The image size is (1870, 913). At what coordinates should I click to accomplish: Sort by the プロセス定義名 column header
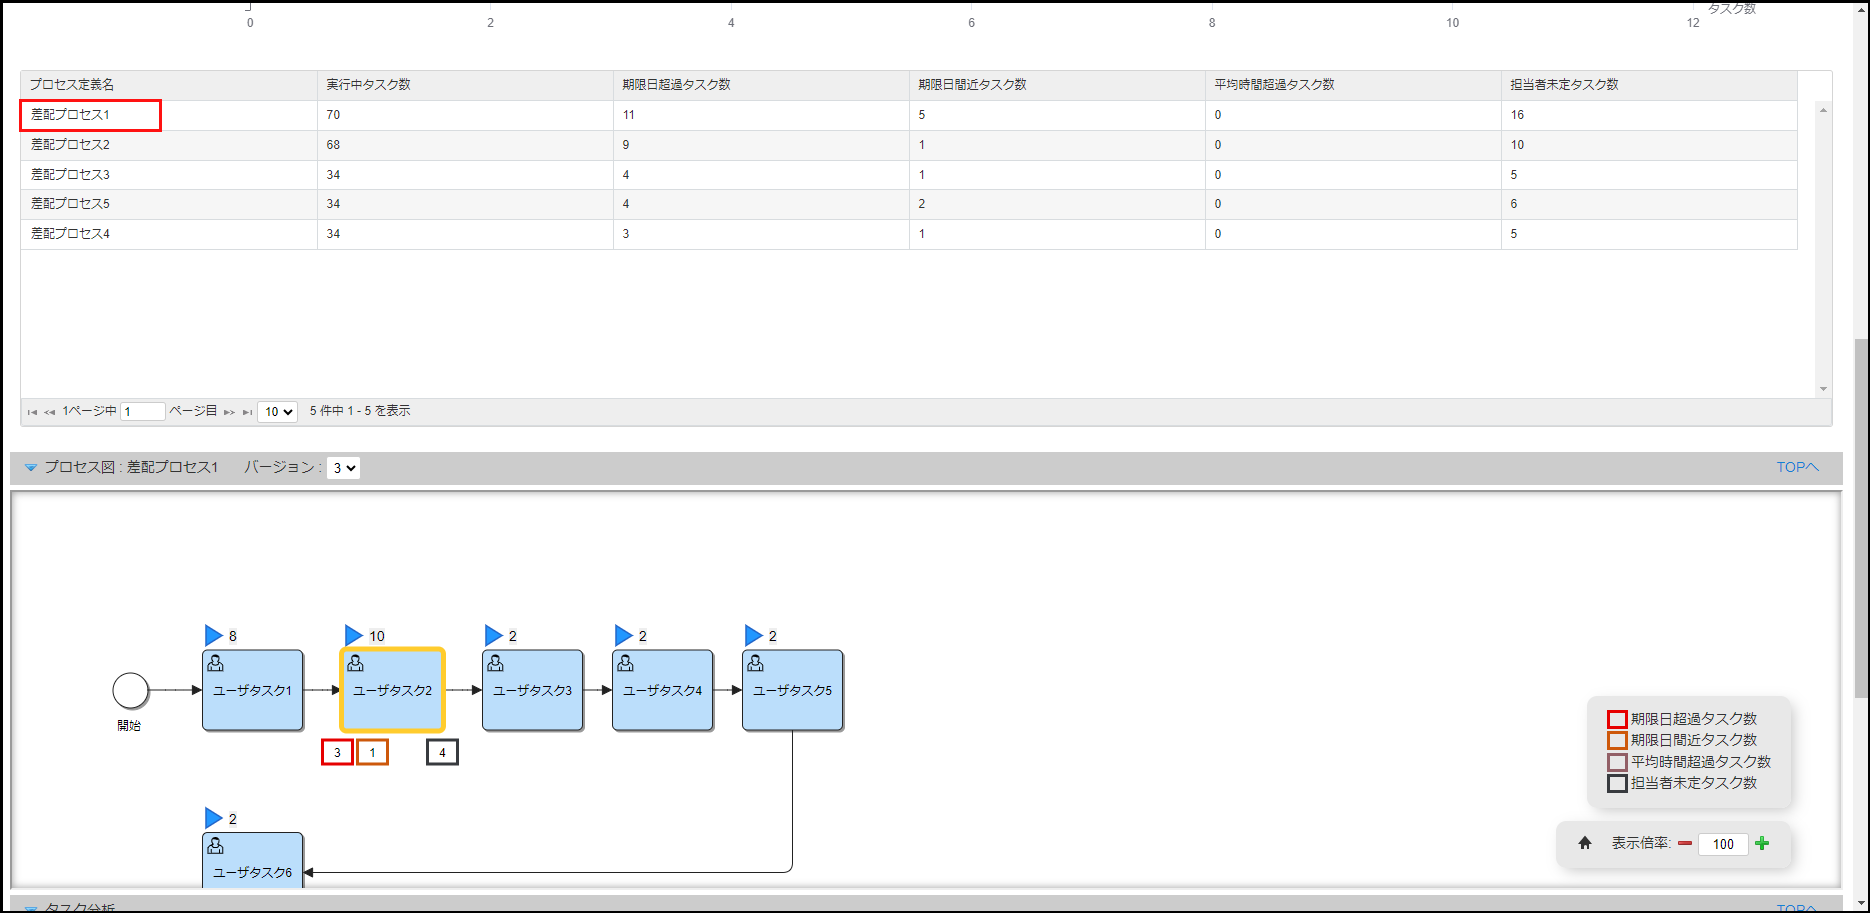click(169, 85)
